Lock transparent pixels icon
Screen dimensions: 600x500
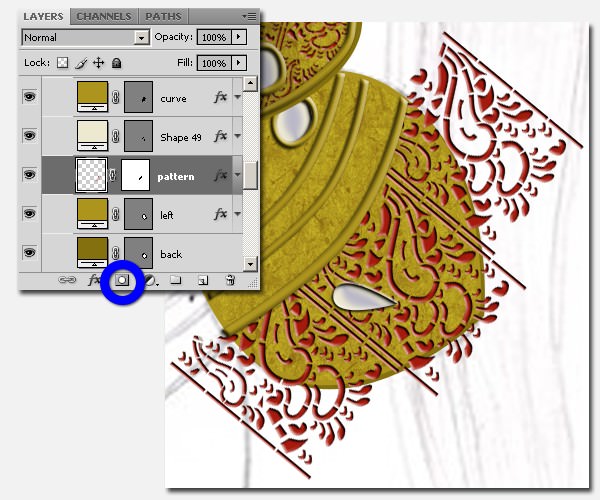click(x=62, y=63)
